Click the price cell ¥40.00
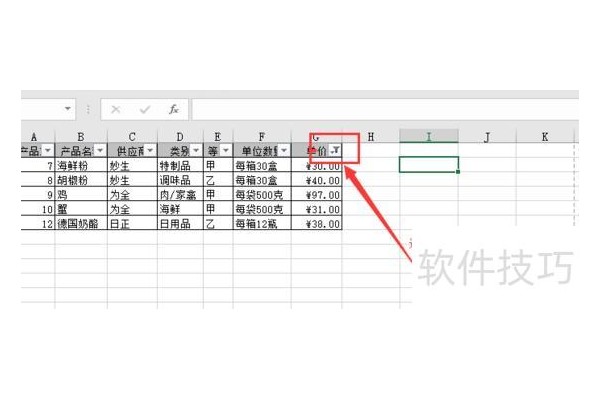The height and width of the screenshot is (400, 600). pos(316,180)
